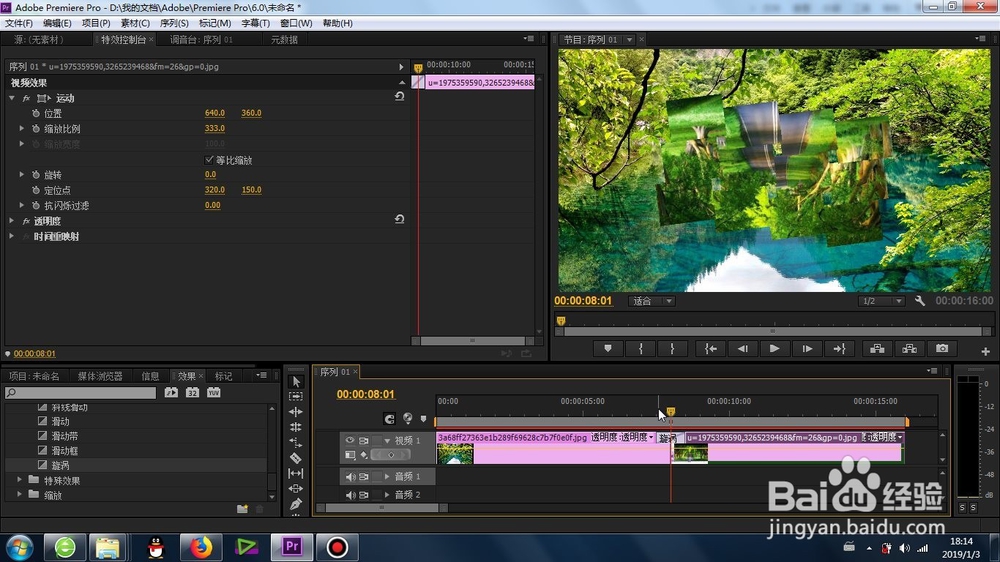This screenshot has height=562, width=1000.
Task: Toggle Audio 1 track output speaker
Action: click(350, 477)
